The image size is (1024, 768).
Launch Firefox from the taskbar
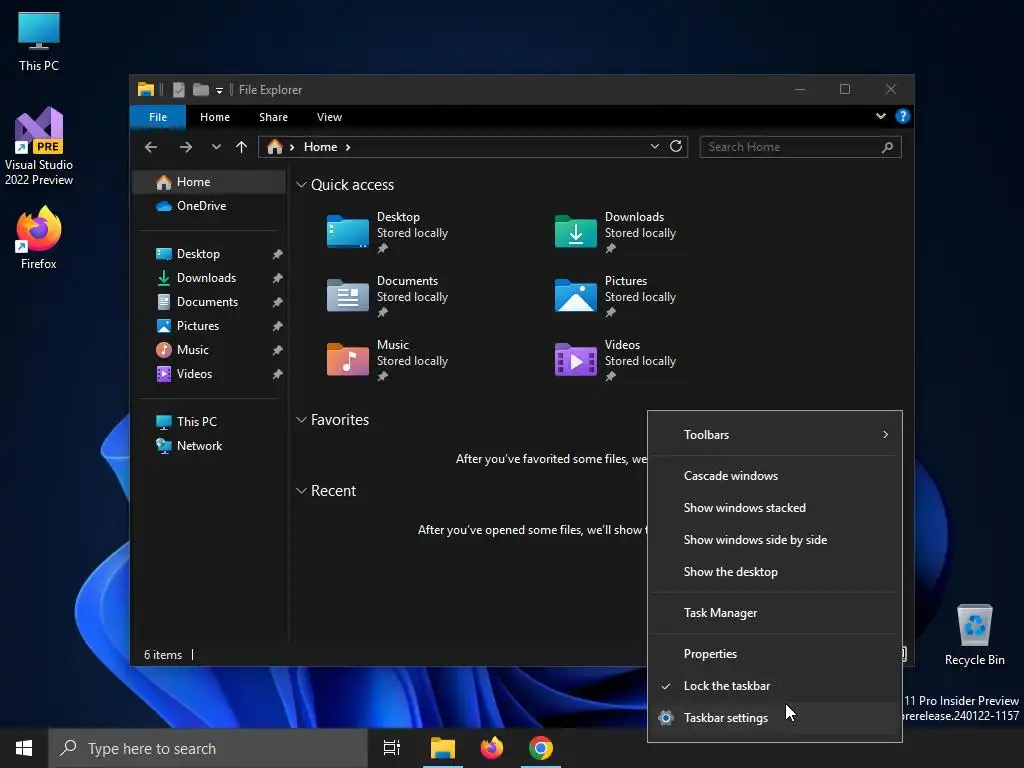coord(492,748)
